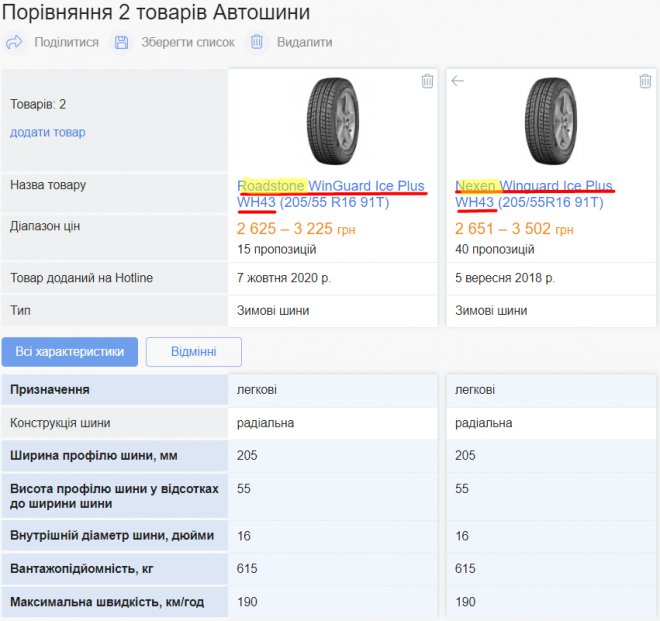
Task: Click the Поділитися text label
Action: tap(66, 42)
